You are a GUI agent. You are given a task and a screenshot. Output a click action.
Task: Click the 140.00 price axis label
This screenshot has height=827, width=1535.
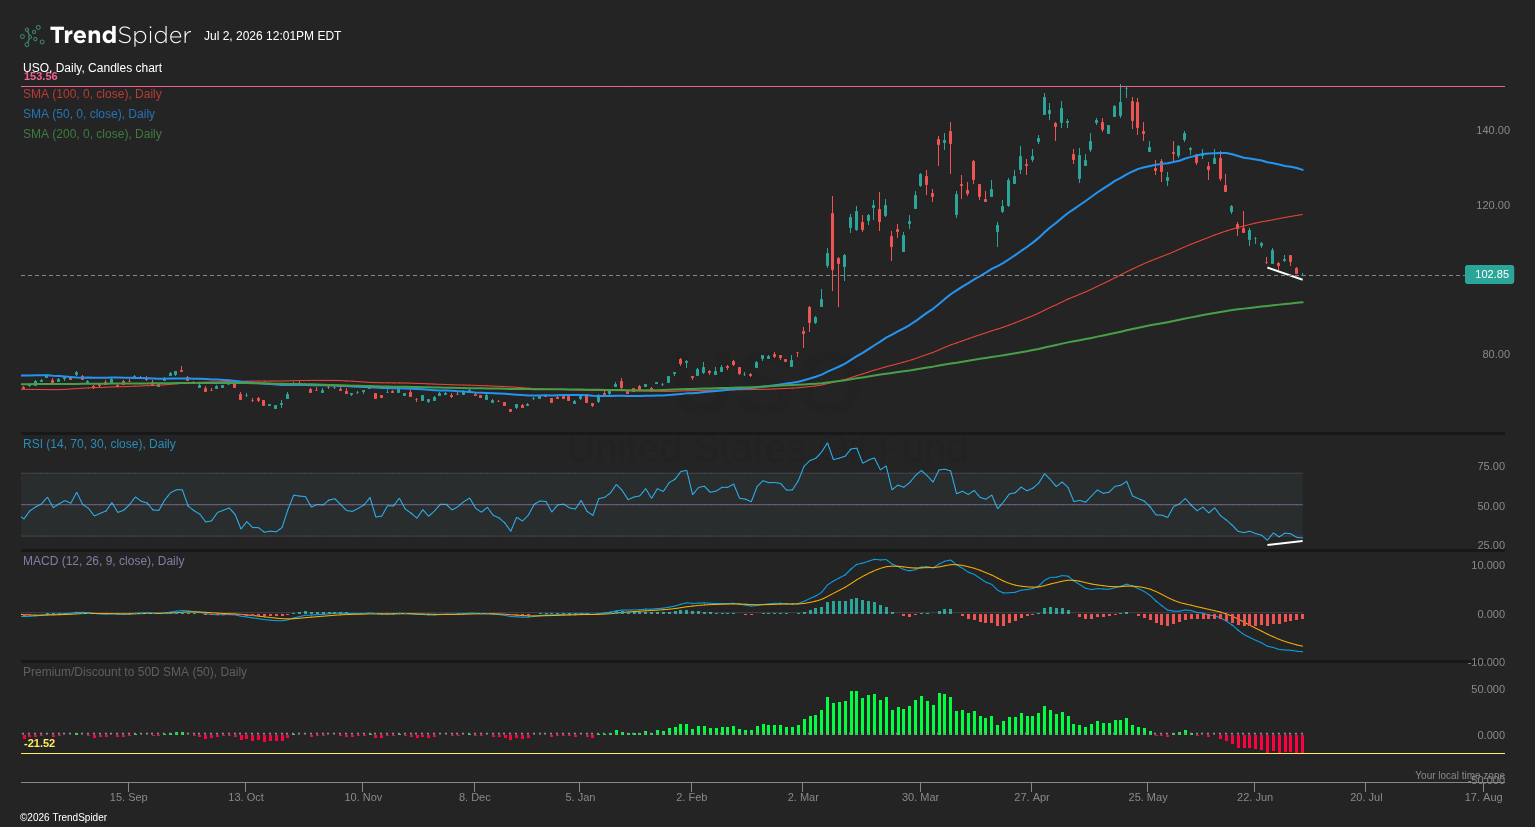pos(1493,130)
